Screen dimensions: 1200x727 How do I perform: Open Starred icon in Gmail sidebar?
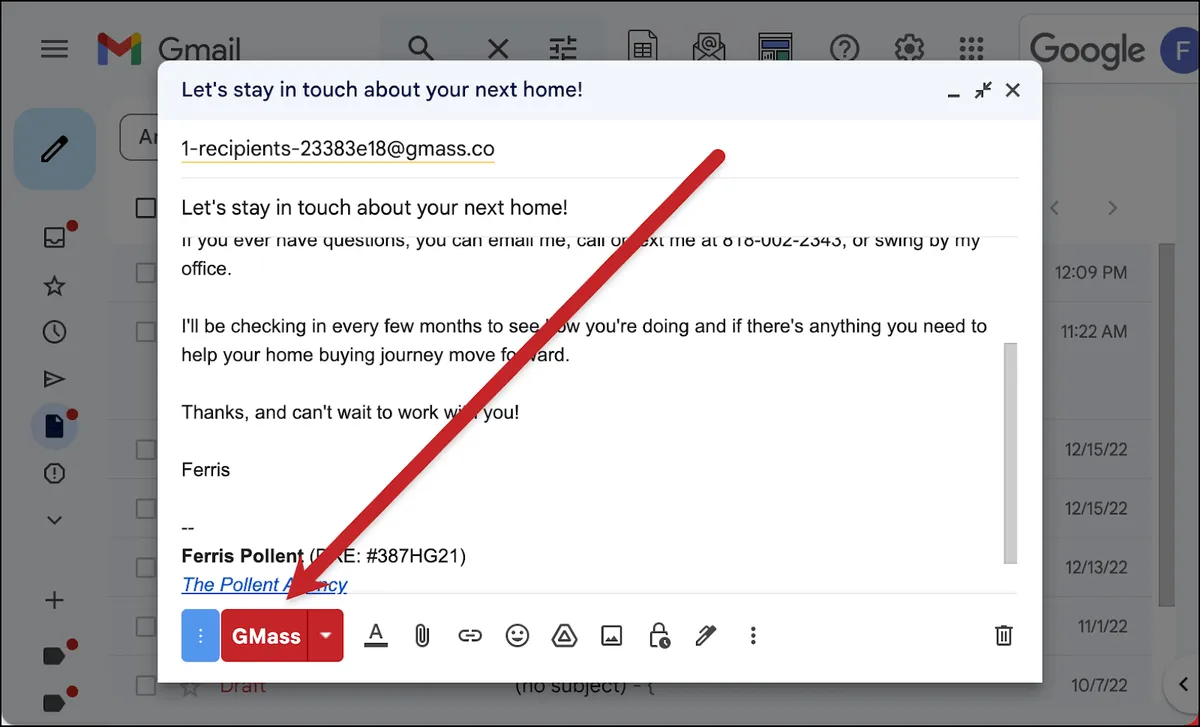point(55,287)
